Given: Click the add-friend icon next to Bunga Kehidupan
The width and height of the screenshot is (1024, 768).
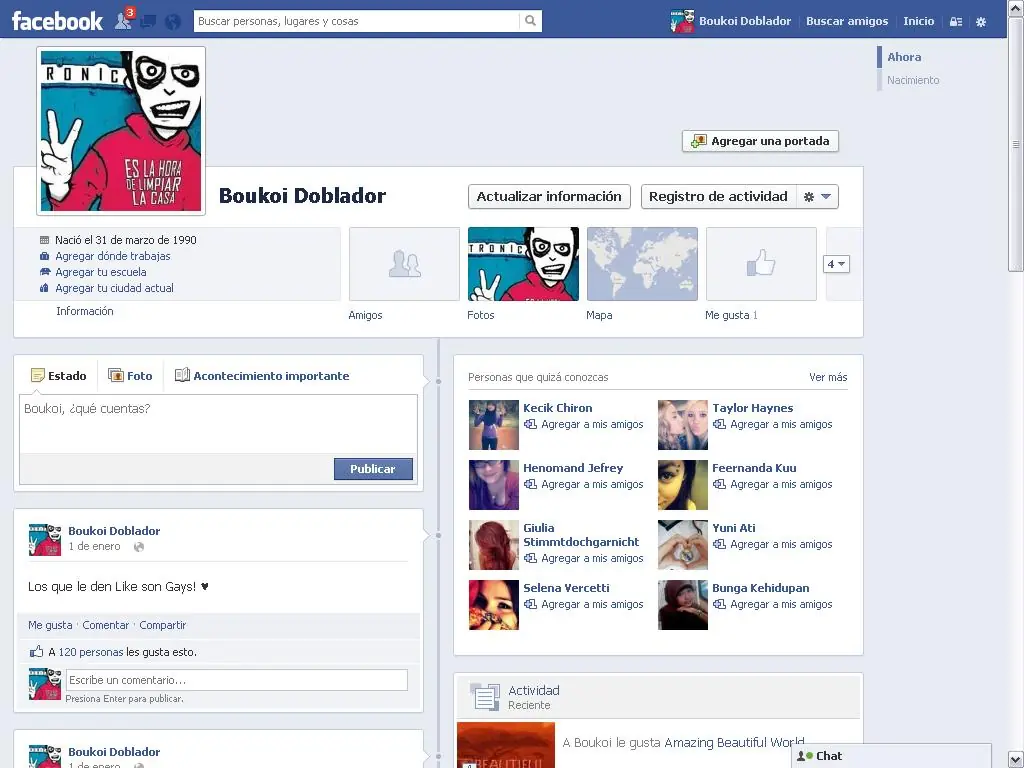Looking at the screenshot, I should (x=719, y=605).
